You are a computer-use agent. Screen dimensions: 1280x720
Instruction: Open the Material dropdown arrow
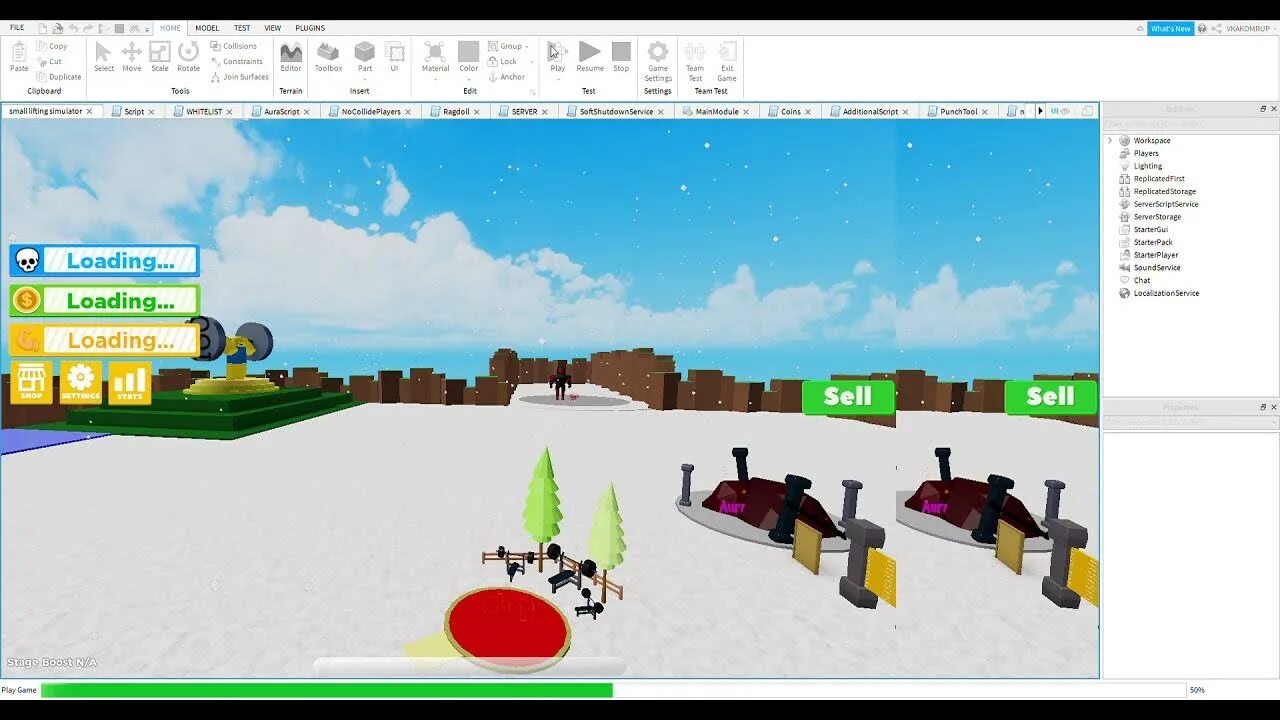[435, 78]
